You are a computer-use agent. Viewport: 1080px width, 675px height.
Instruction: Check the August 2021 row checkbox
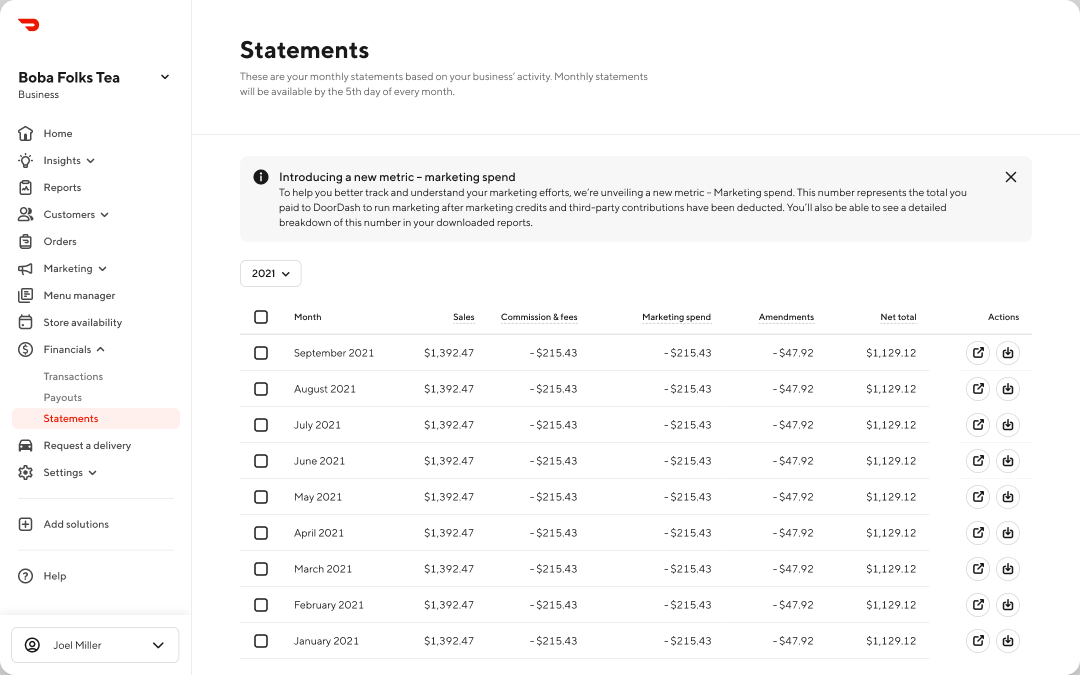click(x=261, y=388)
